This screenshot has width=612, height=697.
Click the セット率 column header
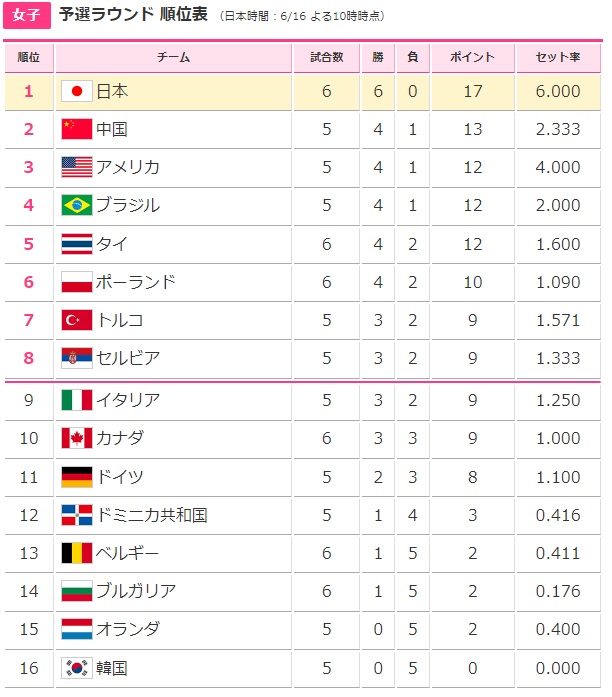tap(558, 58)
